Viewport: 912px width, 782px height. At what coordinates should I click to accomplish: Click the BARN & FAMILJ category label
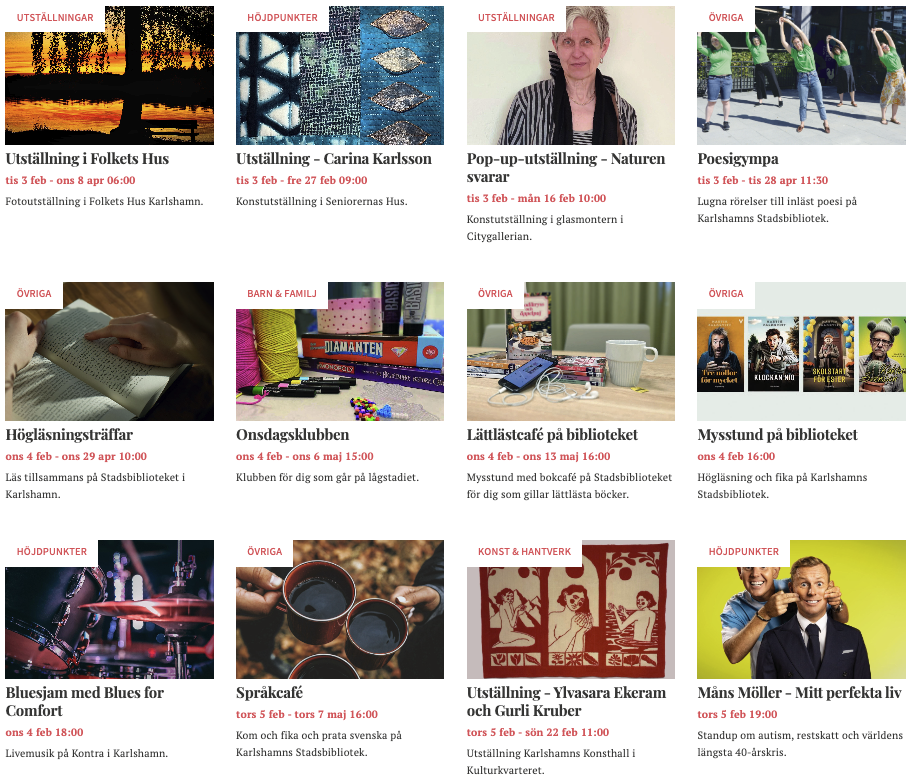(x=282, y=293)
